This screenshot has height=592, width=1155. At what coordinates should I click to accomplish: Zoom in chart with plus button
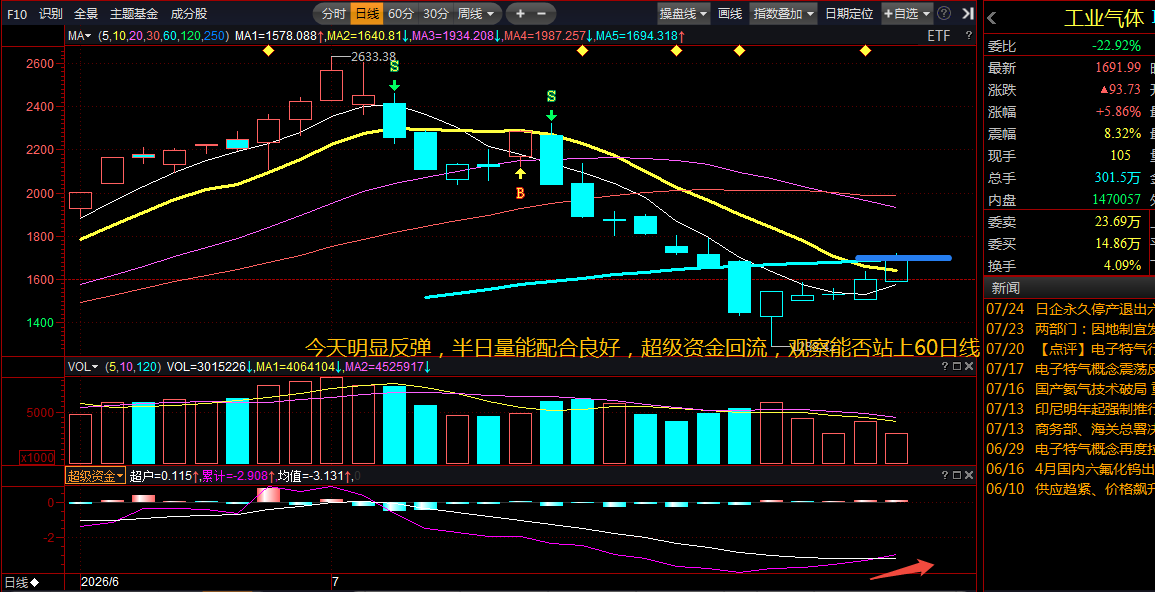click(x=520, y=13)
